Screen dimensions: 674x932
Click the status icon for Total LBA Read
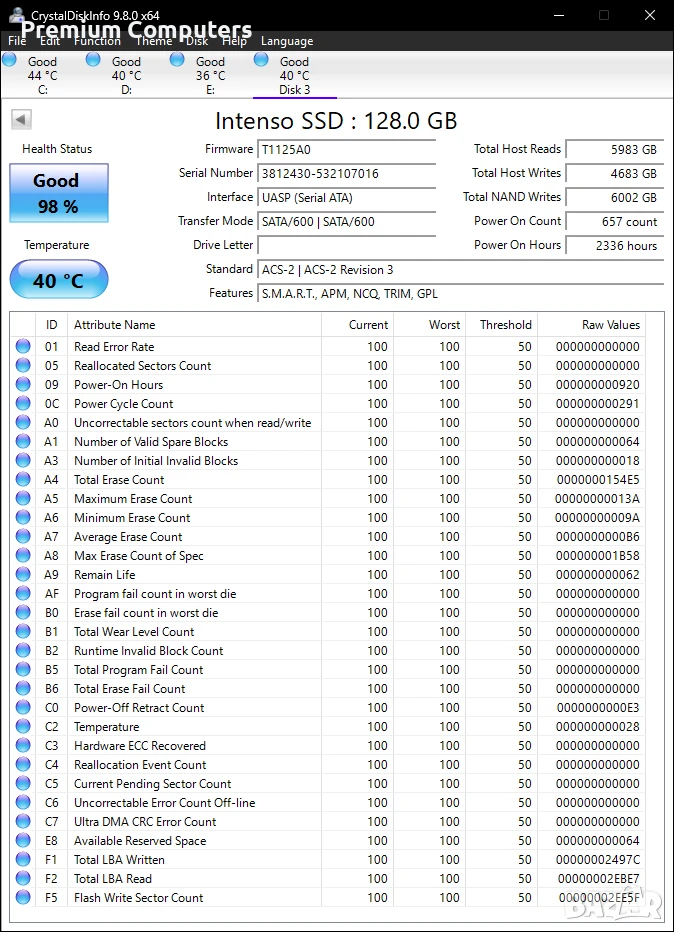click(23, 879)
